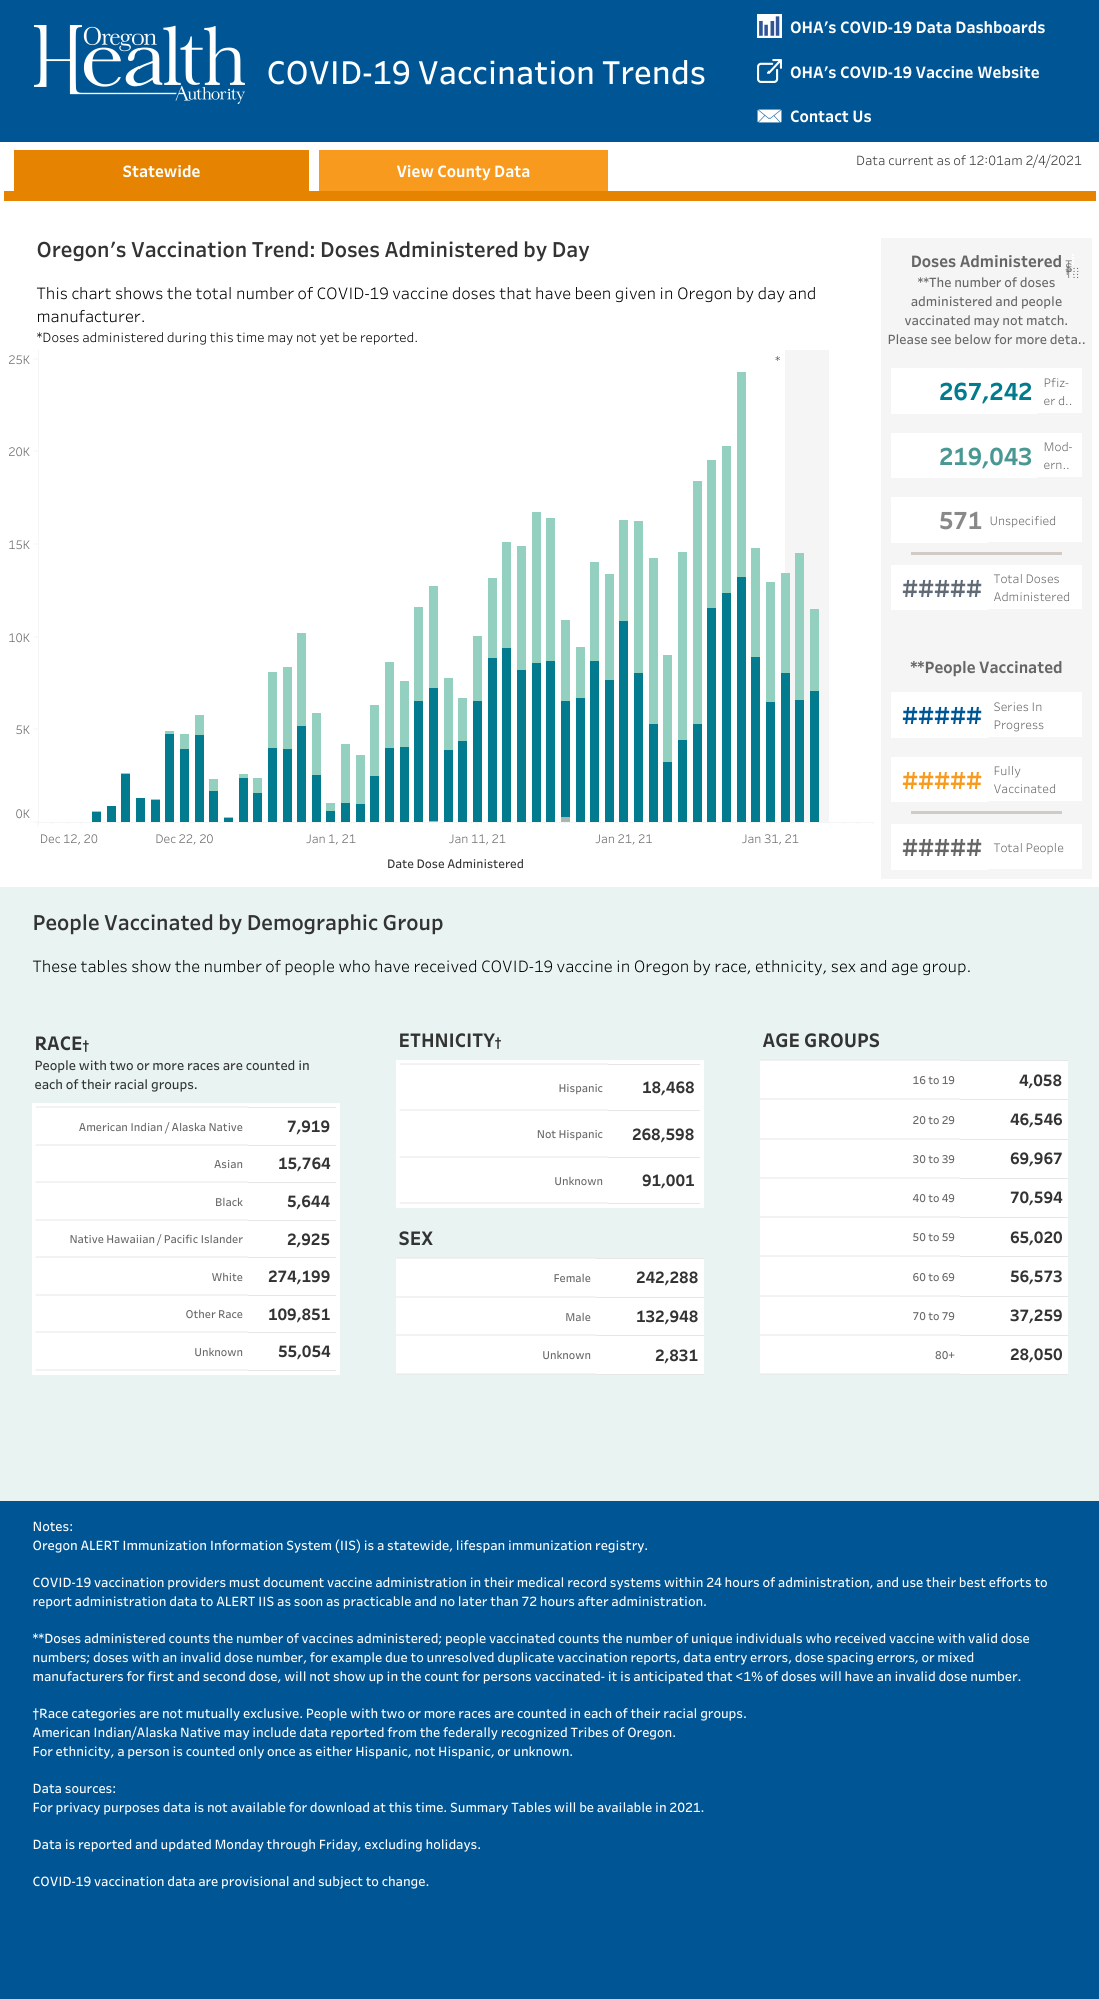Open OHA's COVID-19 Data Dashboards text link
This screenshot has width=1099, height=1999.
tap(917, 28)
